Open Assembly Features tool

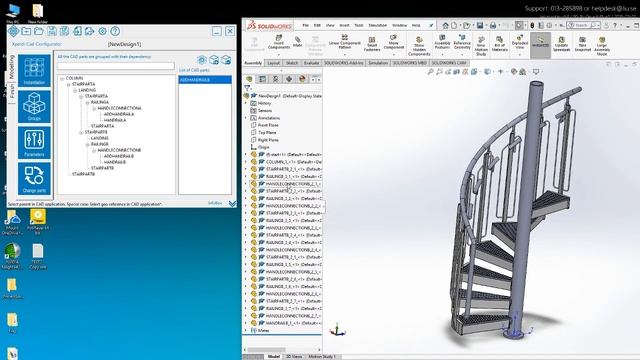(442, 42)
